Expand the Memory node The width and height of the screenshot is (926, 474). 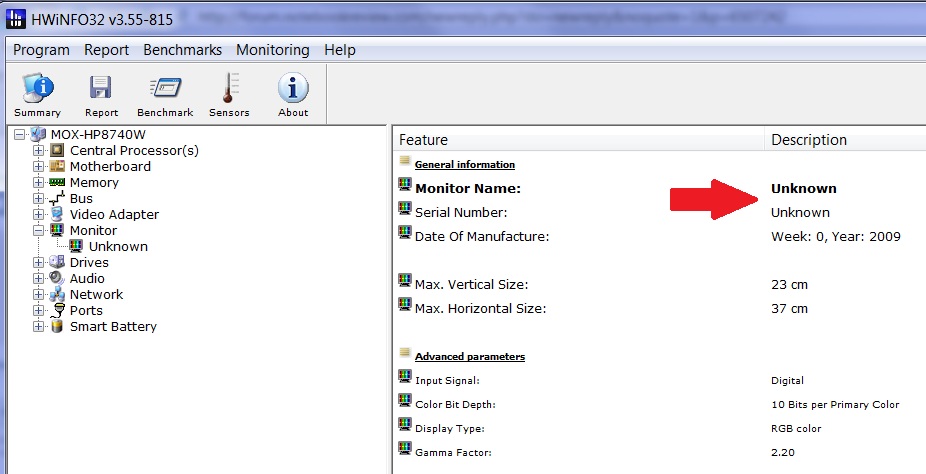[38, 182]
